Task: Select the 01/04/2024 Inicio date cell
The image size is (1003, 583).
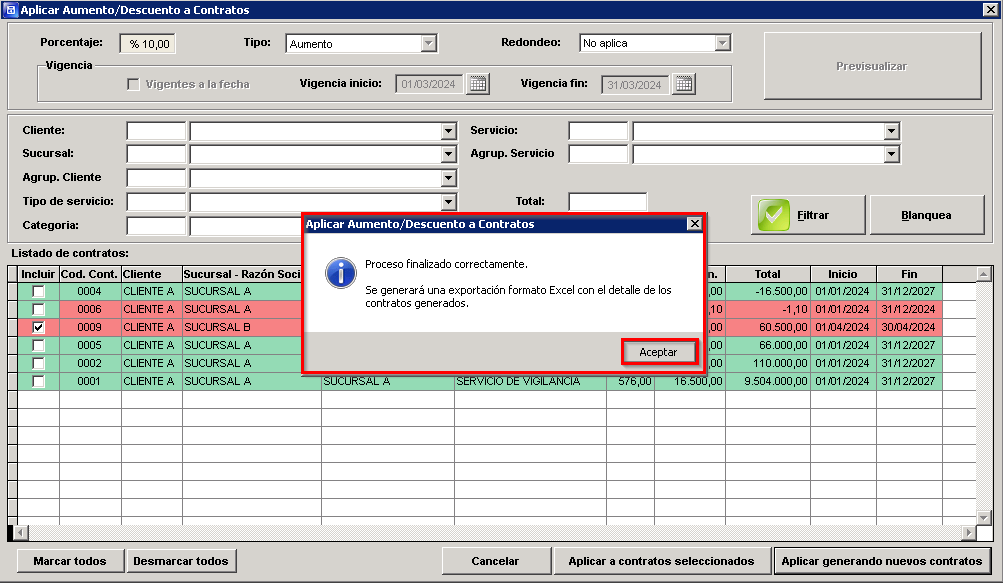Action: pos(843,327)
